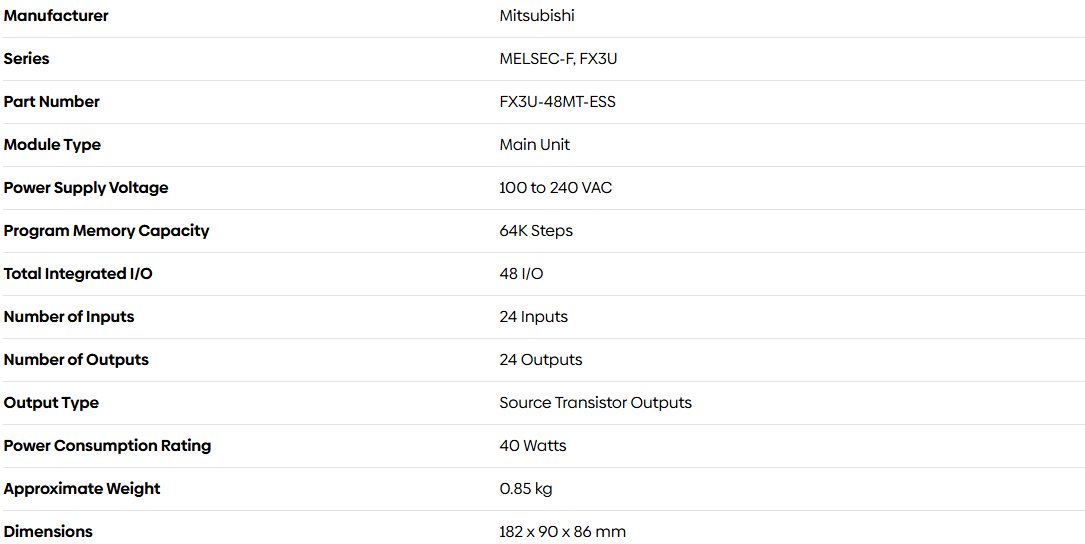This screenshot has width=1085, height=544.
Task: Click the Series label
Action: point(27,59)
